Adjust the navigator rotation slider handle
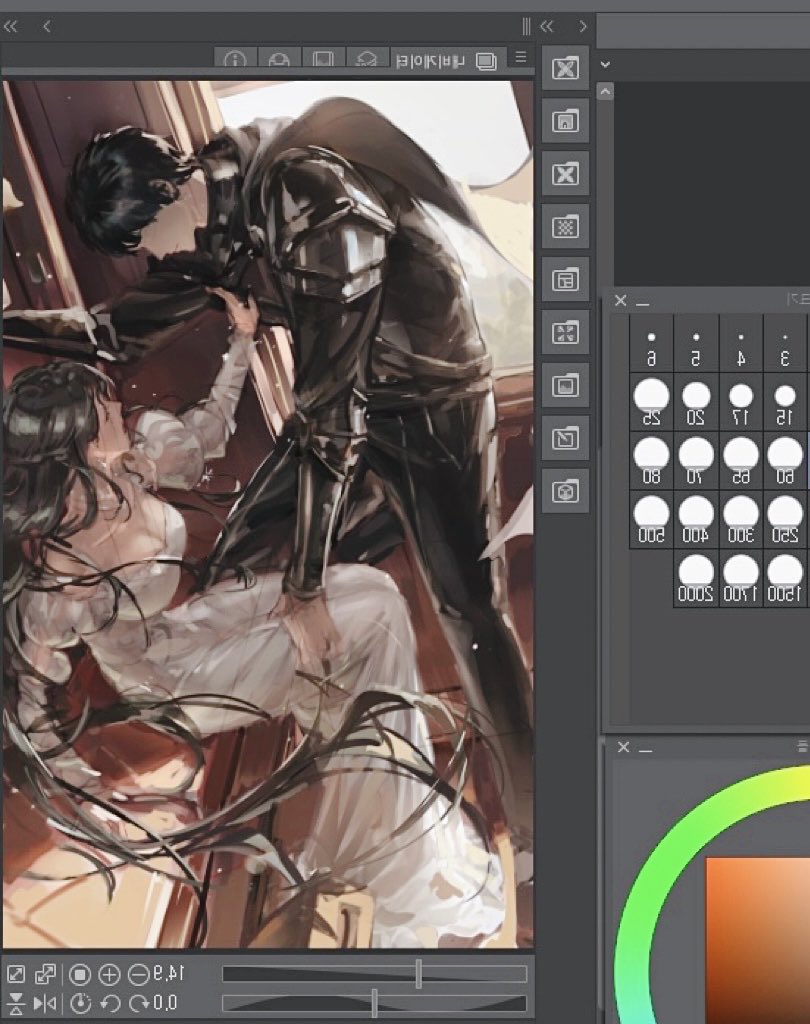This screenshot has width=810, height=1024. click(374, 1002)
